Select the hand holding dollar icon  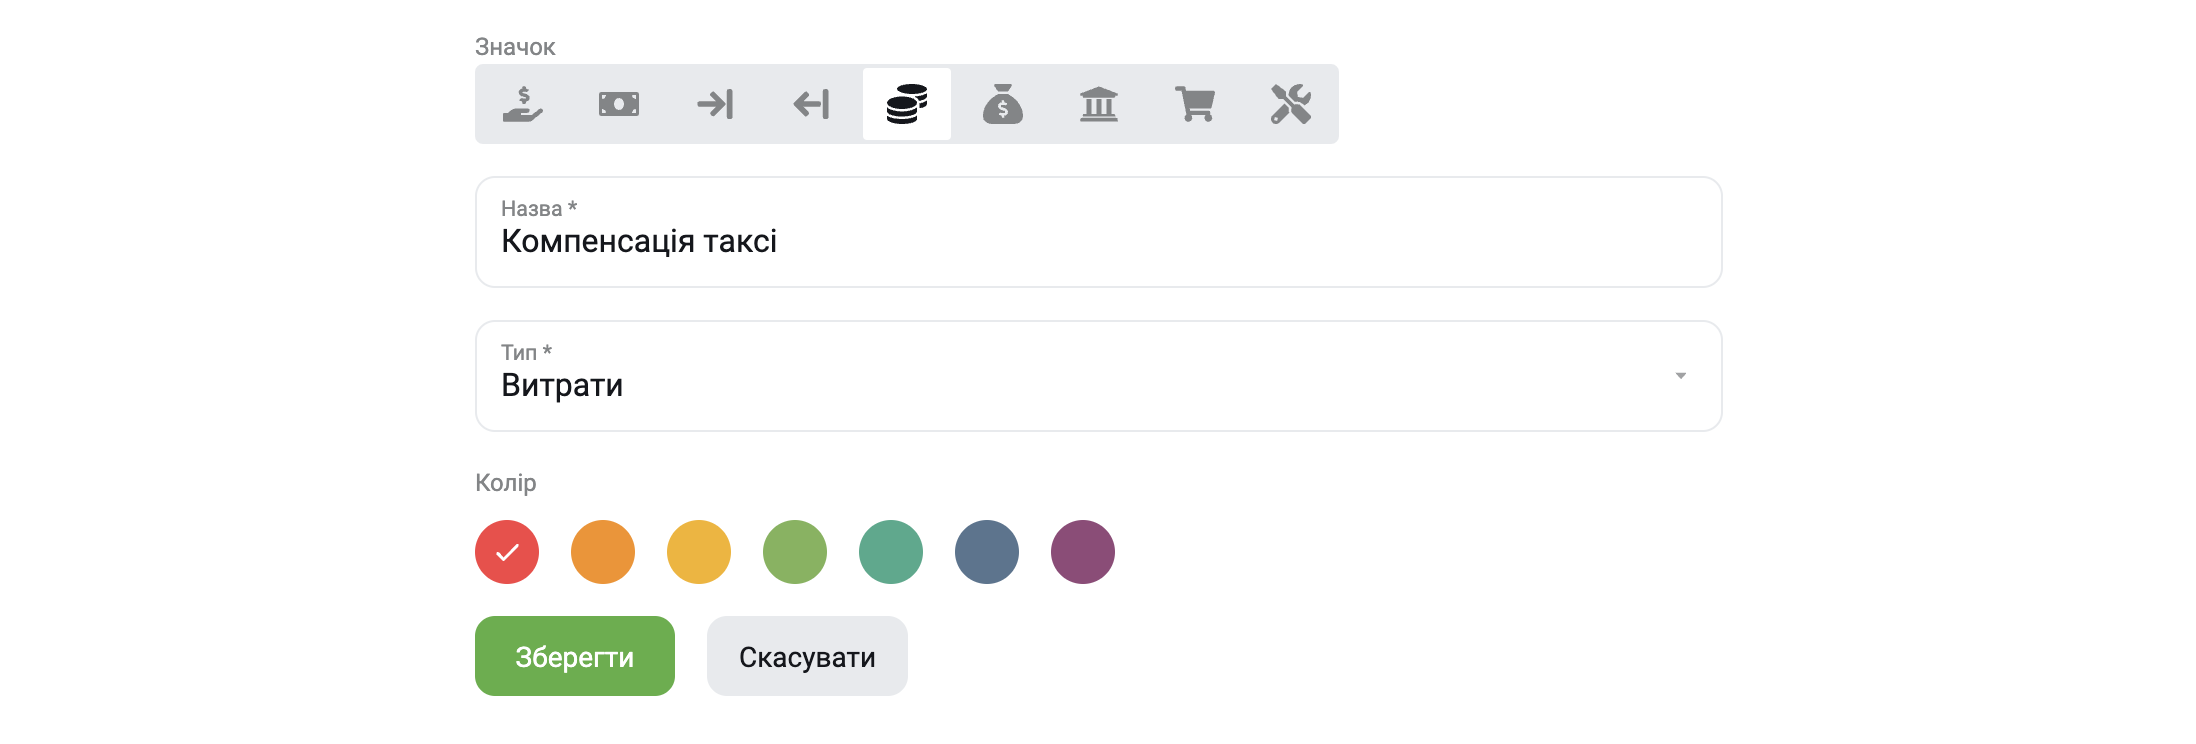[x=523, y=104]
